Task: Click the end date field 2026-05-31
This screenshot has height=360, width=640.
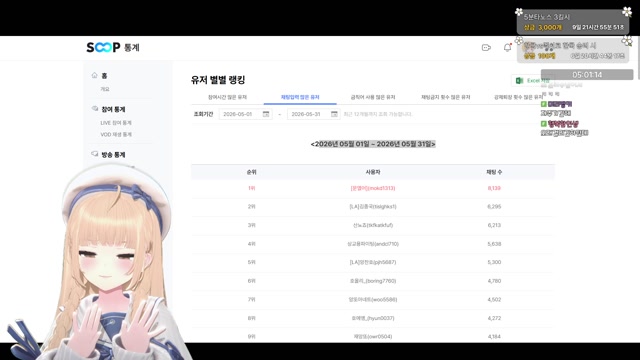Action: click(x=313, y=114)
